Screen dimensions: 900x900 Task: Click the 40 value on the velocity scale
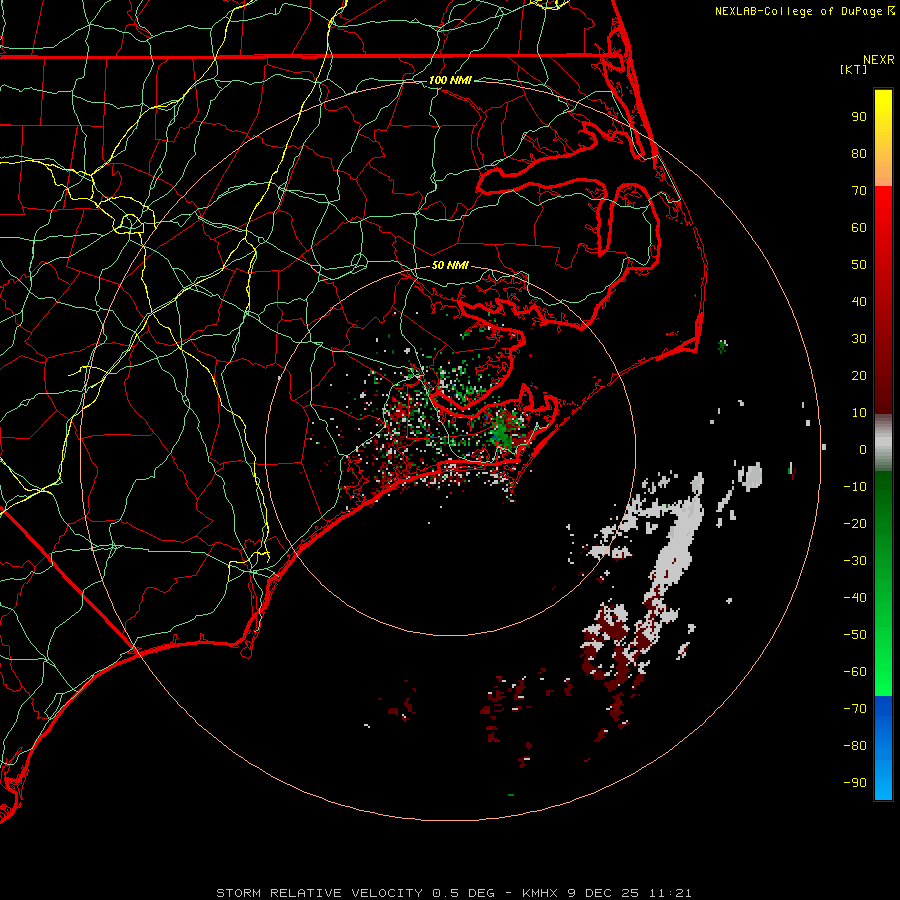pyautogui.click(x=859, y=301)
